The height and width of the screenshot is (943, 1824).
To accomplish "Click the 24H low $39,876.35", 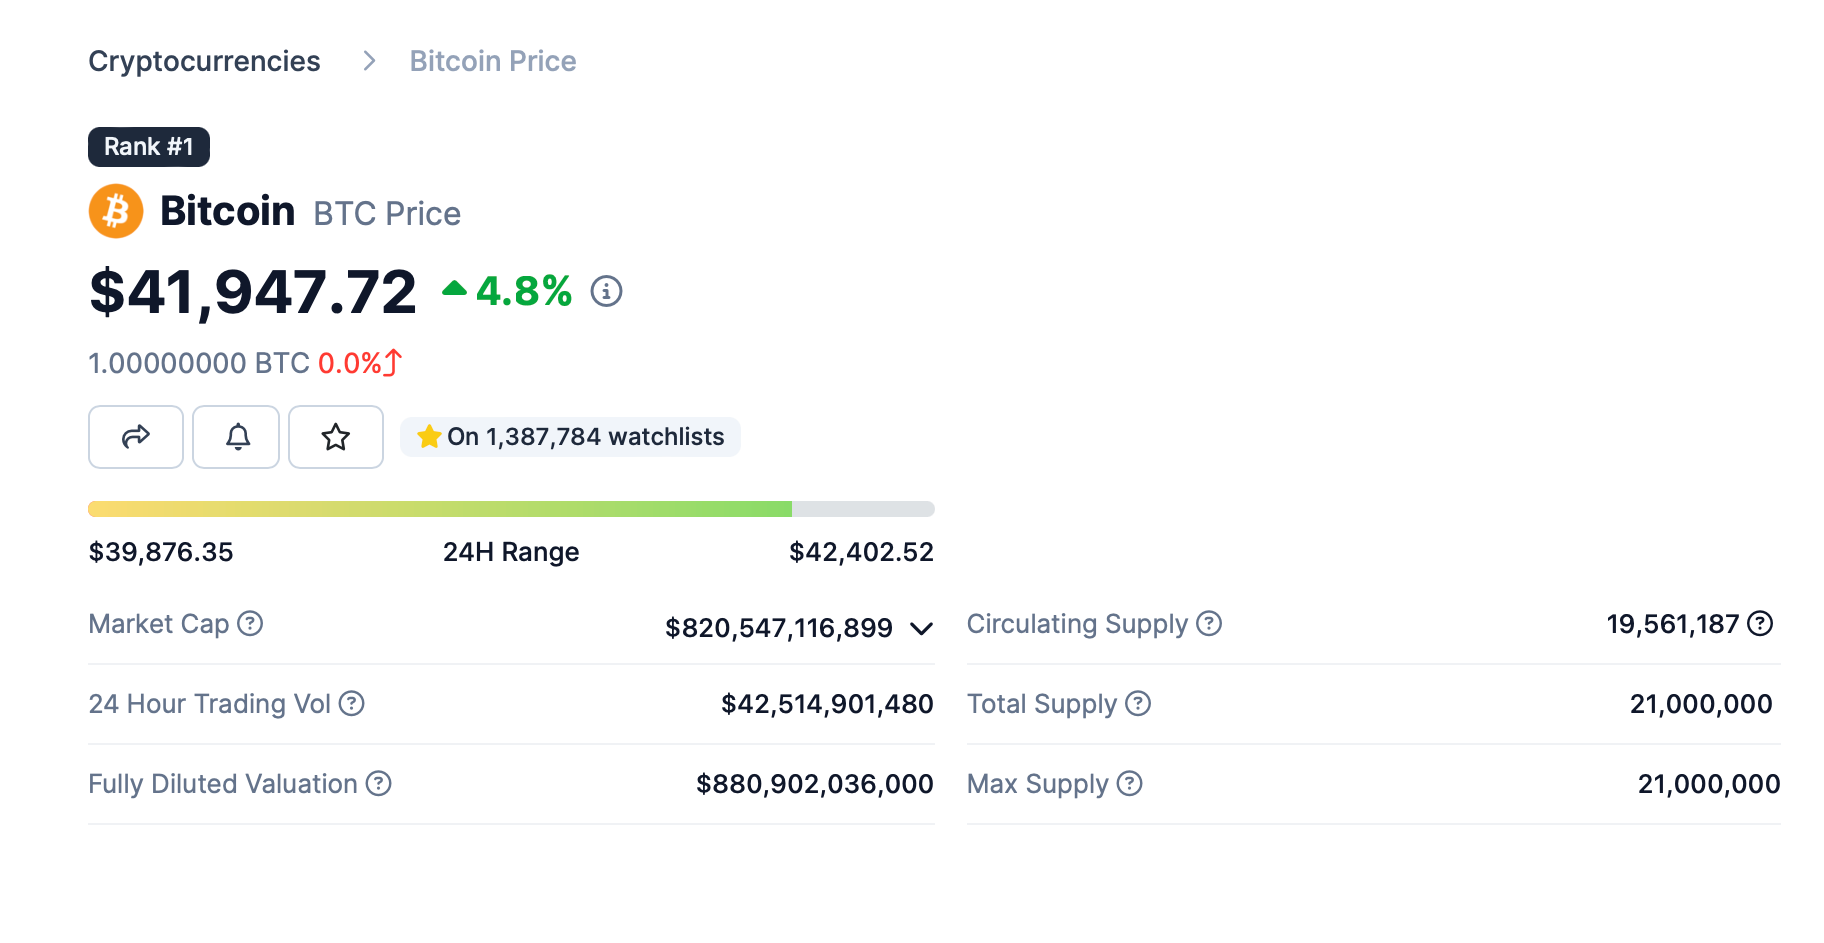I will click(161, 552).
